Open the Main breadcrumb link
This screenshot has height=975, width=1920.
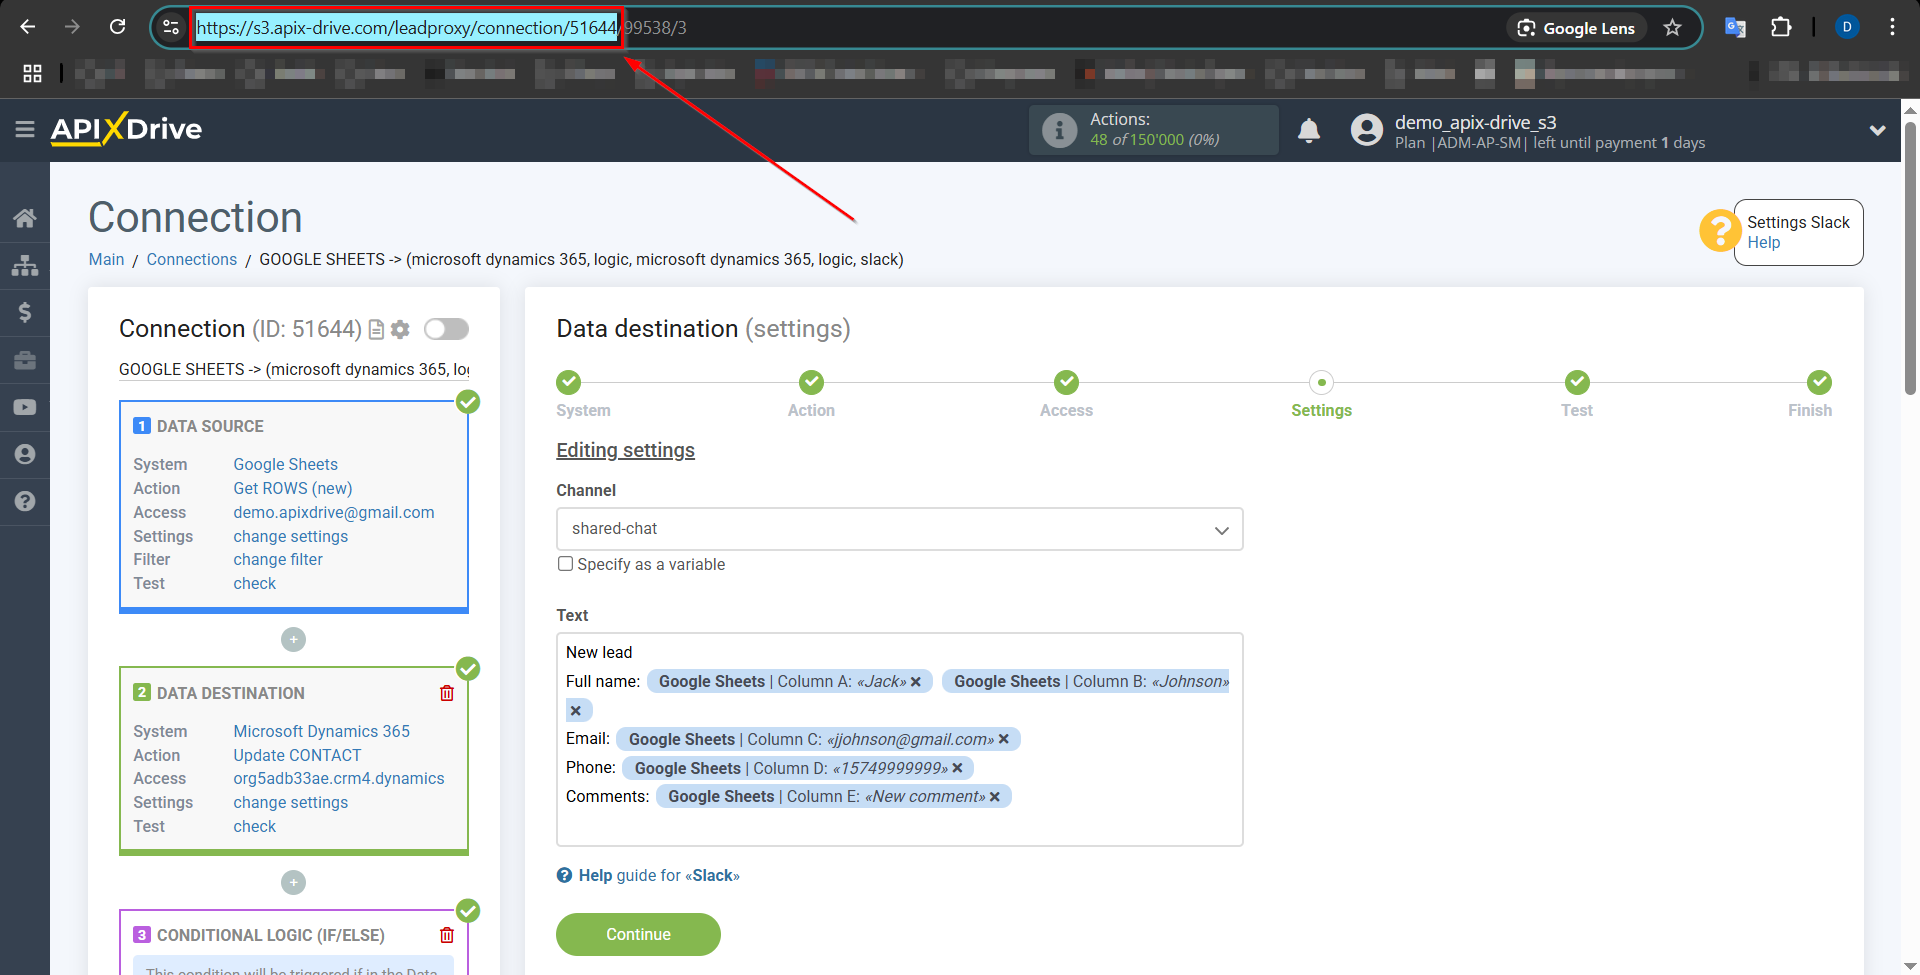point(106,259)
